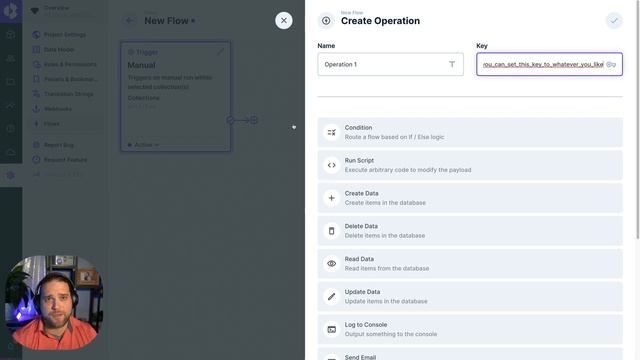Choose the Run Script operation
The width and height of the screenshot is (640, 360).
click(470, 165)
